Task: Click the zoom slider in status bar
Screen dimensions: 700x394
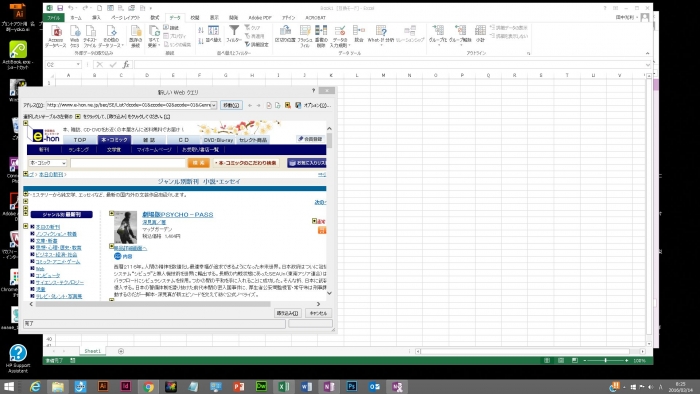Action: tap(605, 360)
